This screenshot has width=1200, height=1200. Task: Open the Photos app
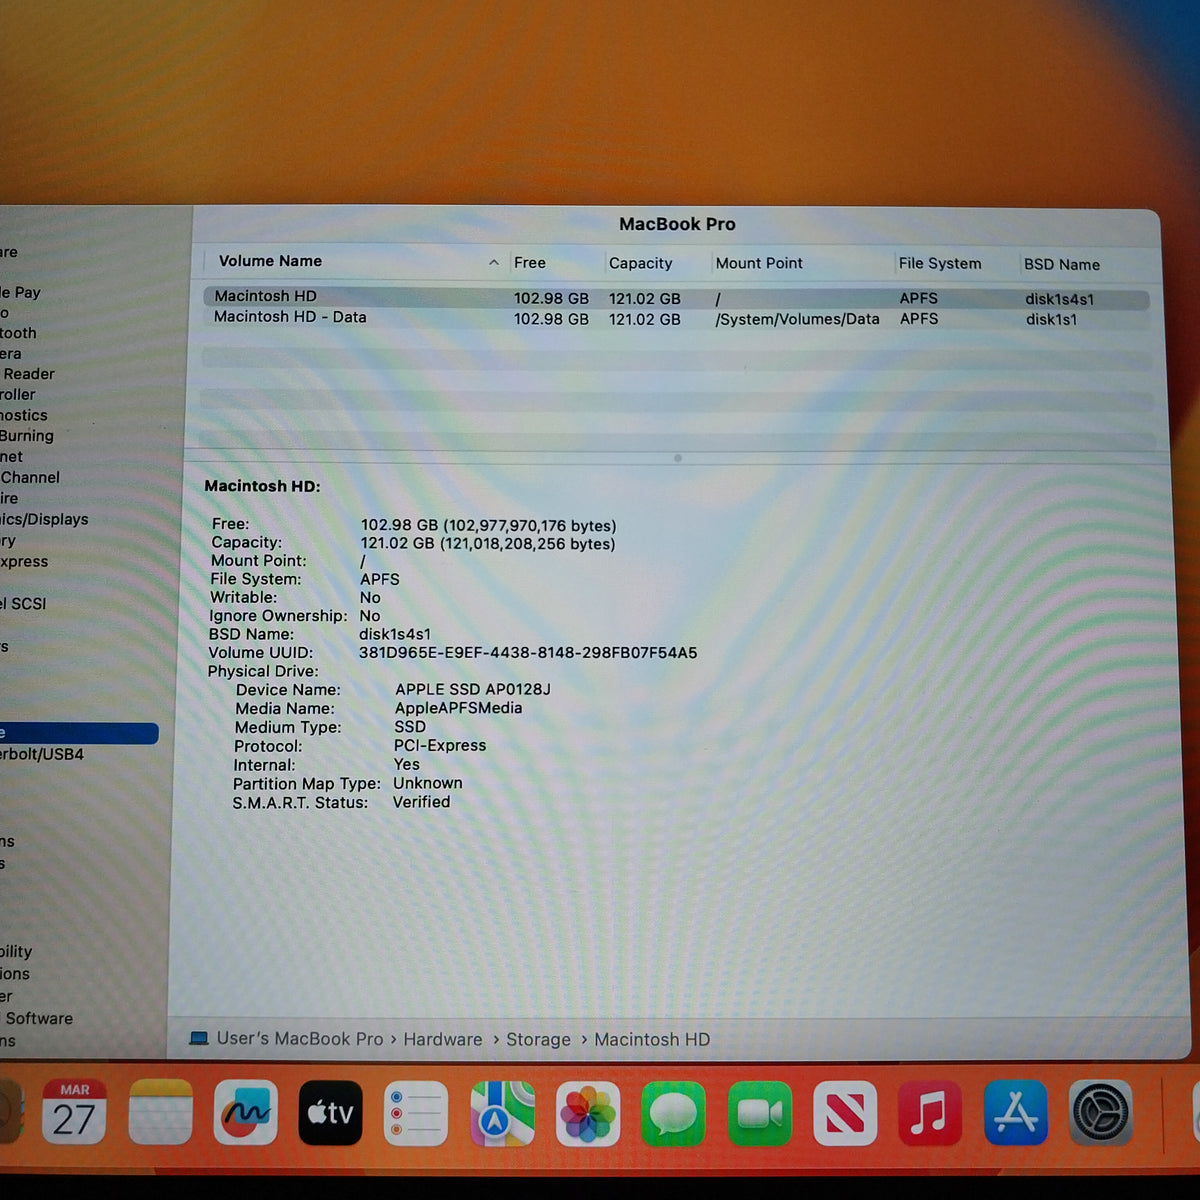coord(588,1113)
